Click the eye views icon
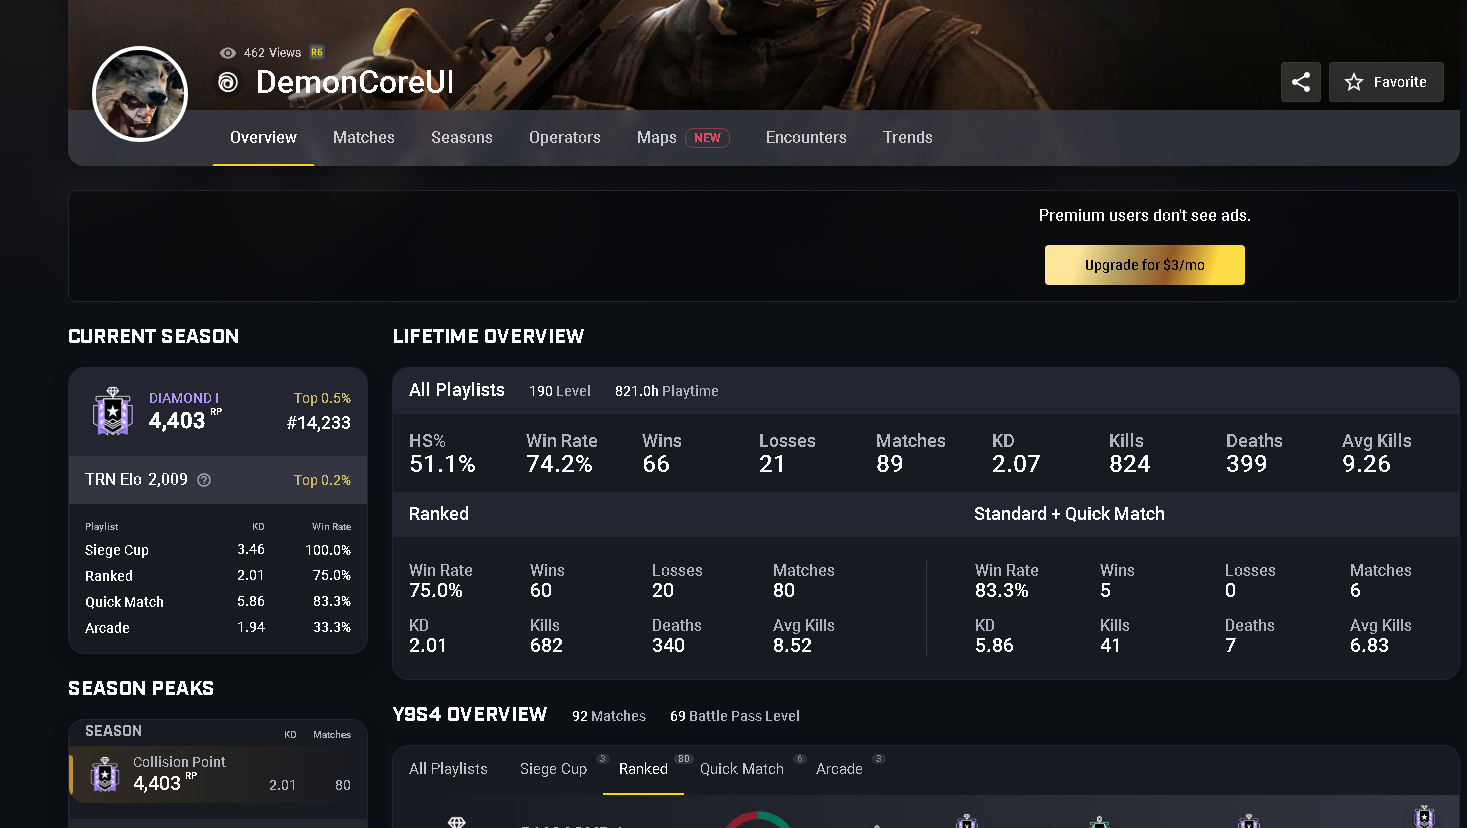The image size is (1467, 828). click(x=228, y=53)
